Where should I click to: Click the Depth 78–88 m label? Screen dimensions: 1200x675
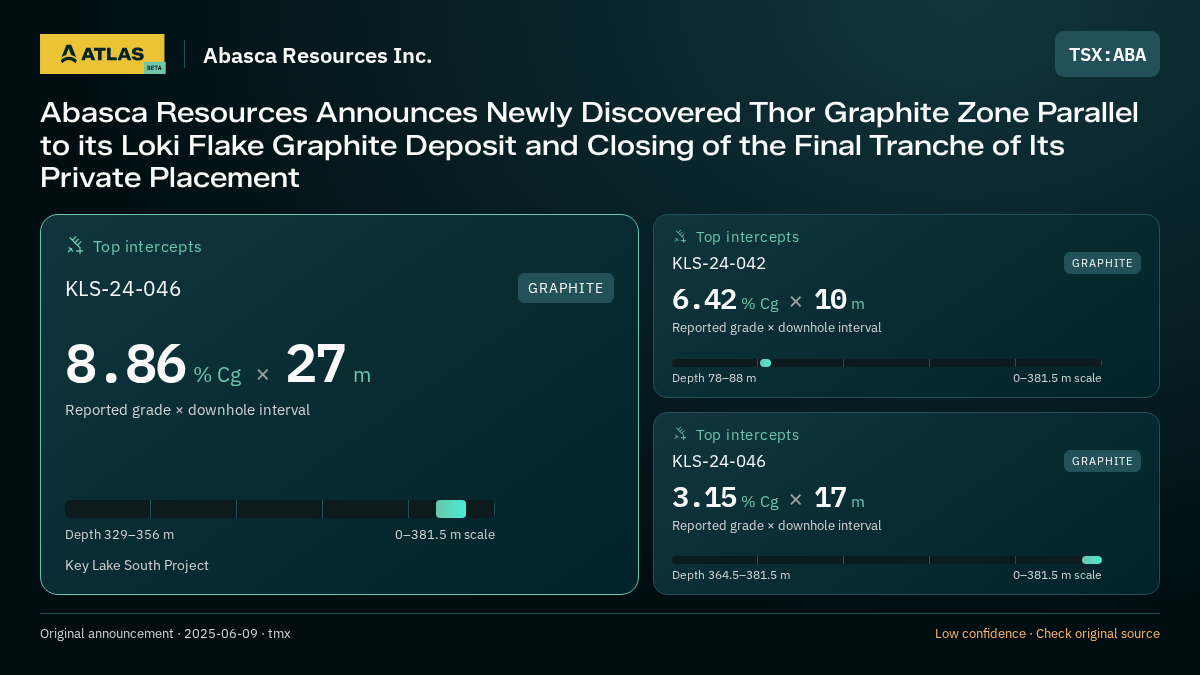click(x=714, y=378)
